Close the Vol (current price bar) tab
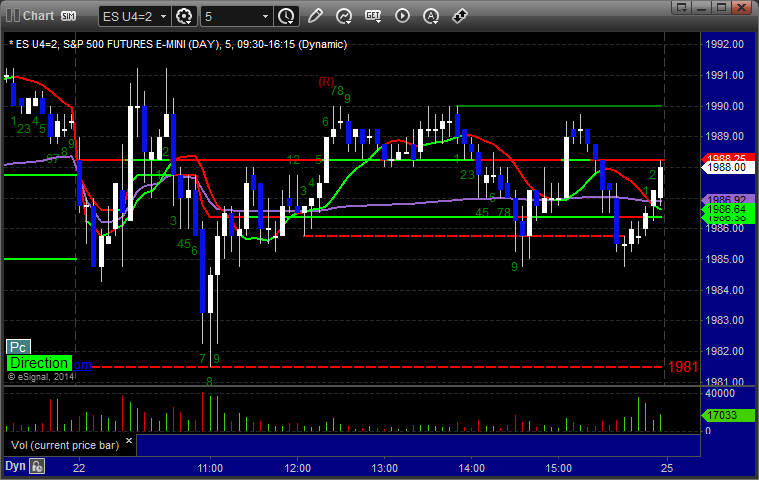Screen dimensions: 759x480 (129, 440)
